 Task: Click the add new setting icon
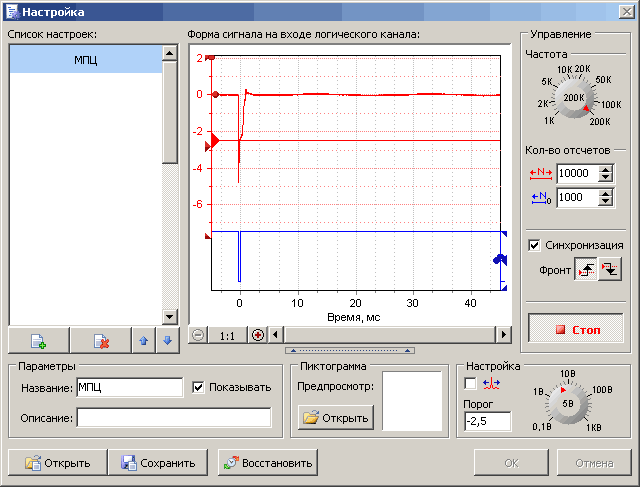pos(39,341)
